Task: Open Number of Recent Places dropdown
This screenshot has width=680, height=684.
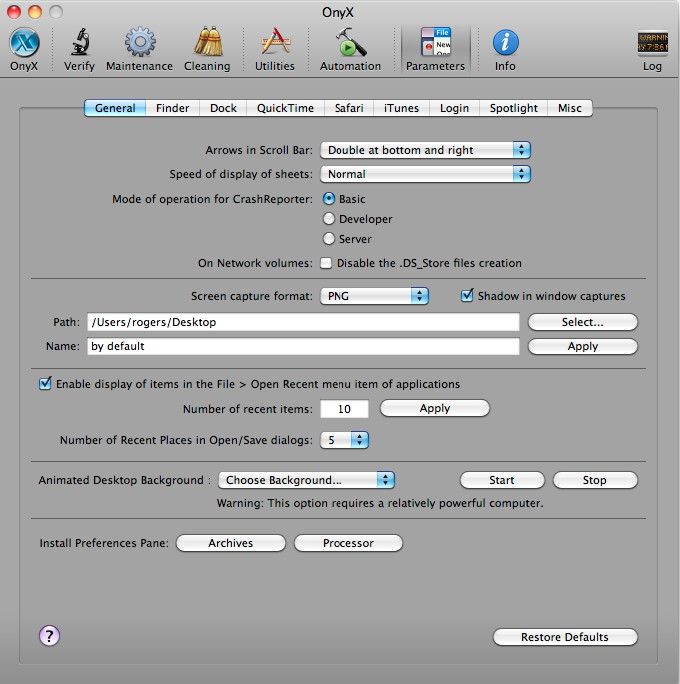Action: tap(344, 440)
